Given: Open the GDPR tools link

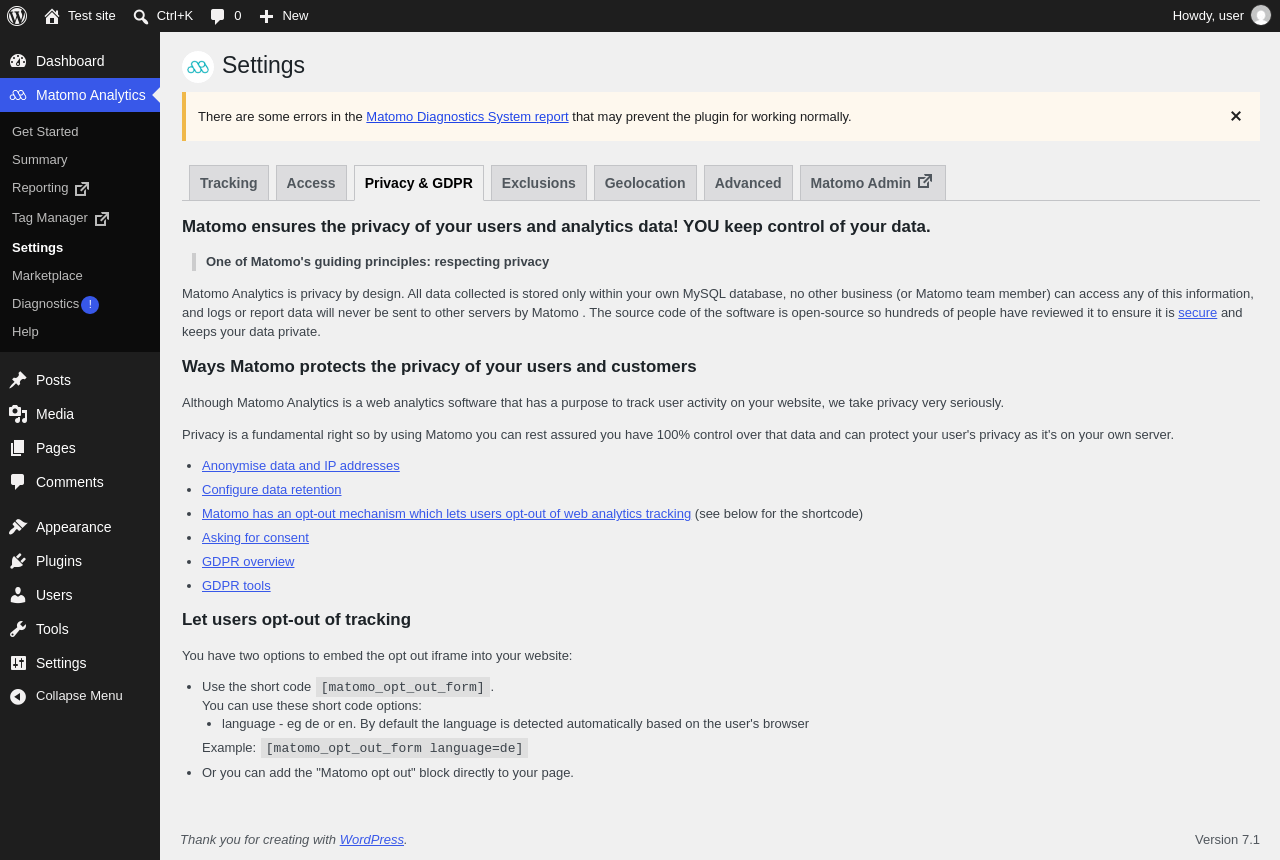Looking at the screenshot, I should coord(236,585).
